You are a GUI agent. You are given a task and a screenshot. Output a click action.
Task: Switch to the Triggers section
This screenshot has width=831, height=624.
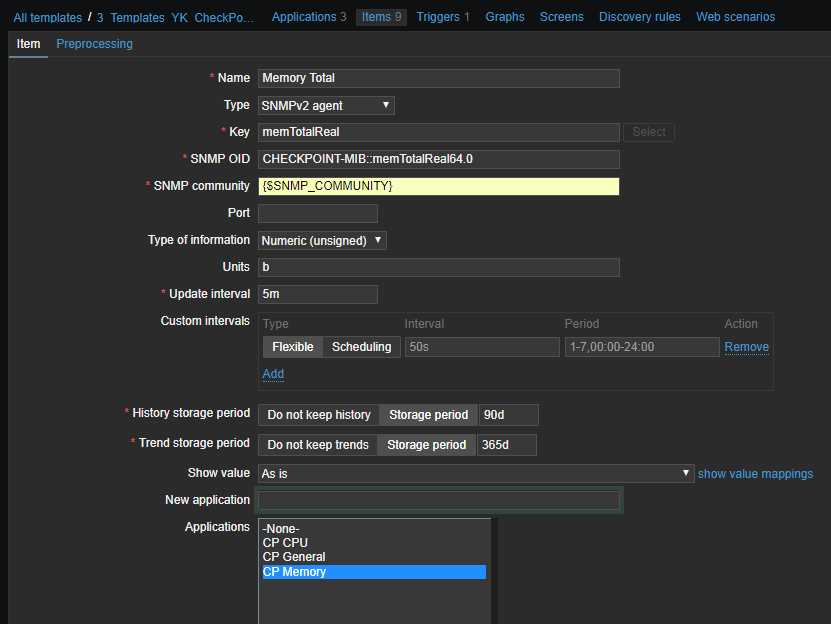[x=436, y=17]
